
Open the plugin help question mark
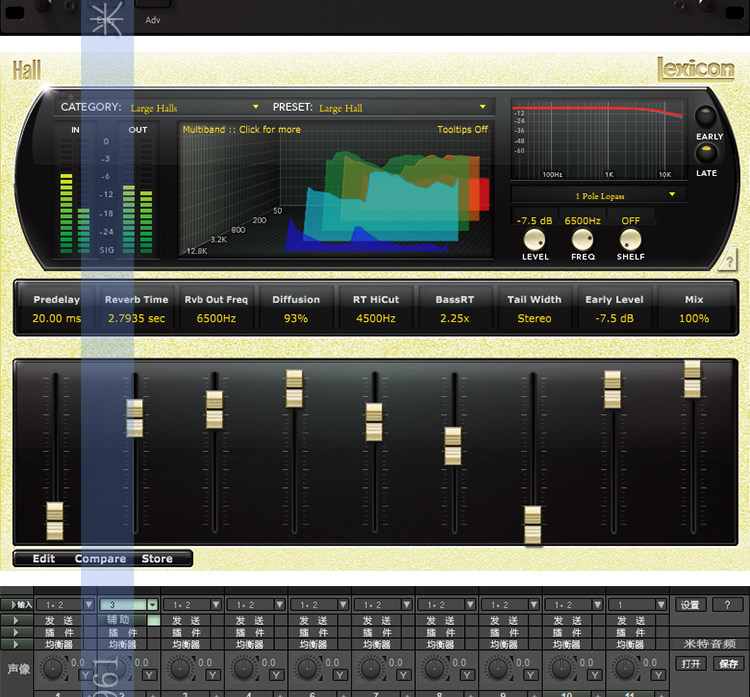(x=728, y=261)
